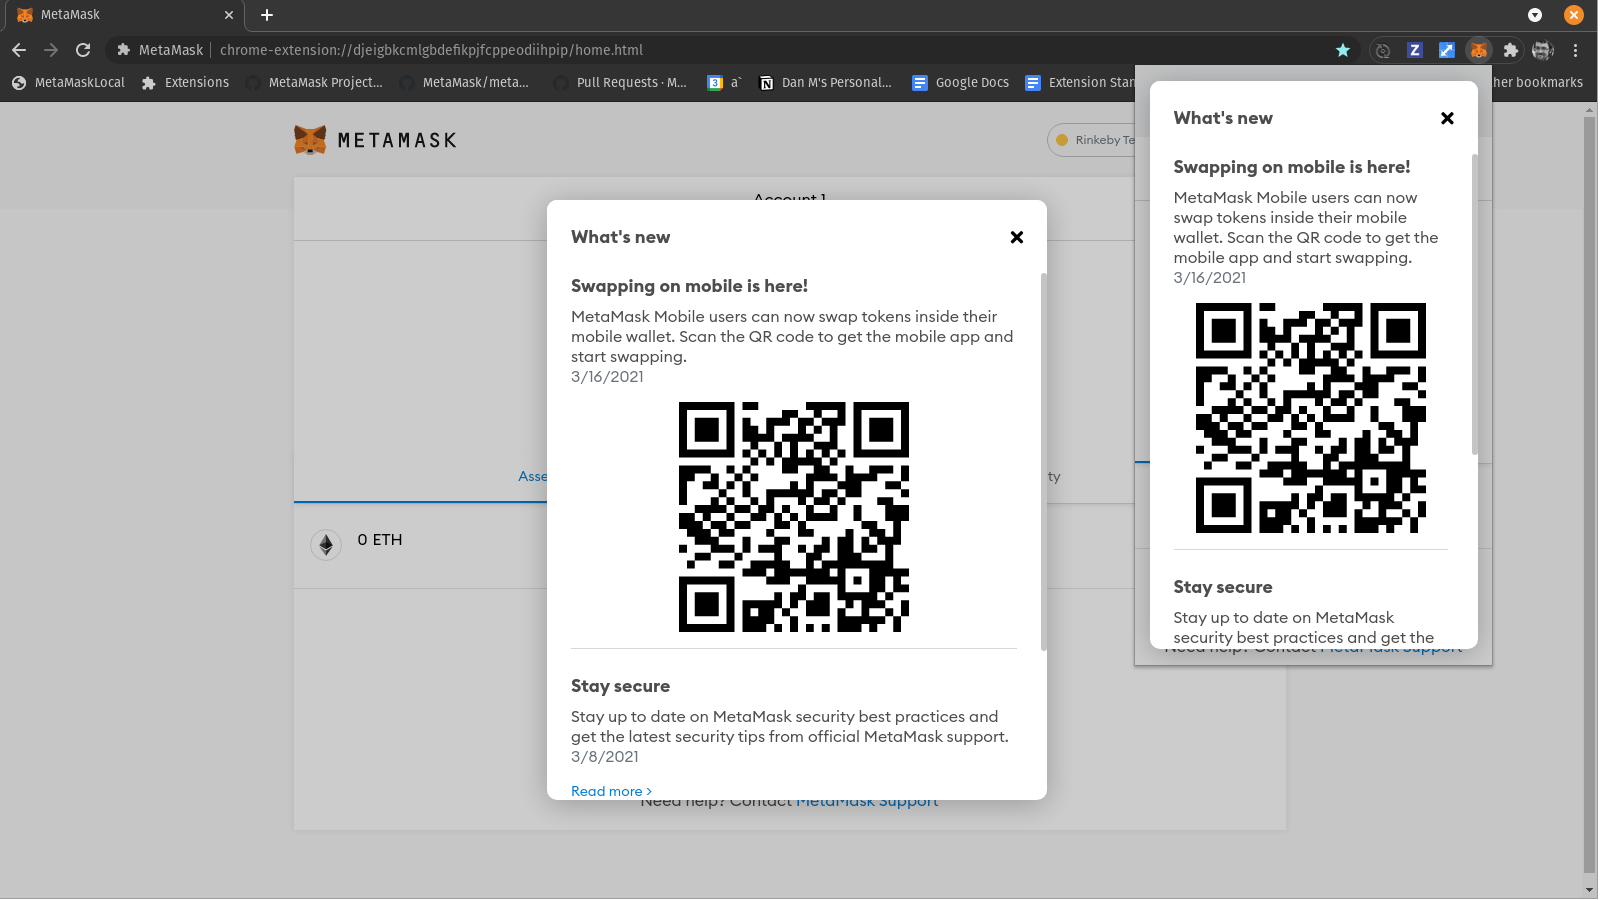The height and width of the screenshot is (900, 1612).
Task: Open the Other bookmarks folder
Action: pos(1538,83)
